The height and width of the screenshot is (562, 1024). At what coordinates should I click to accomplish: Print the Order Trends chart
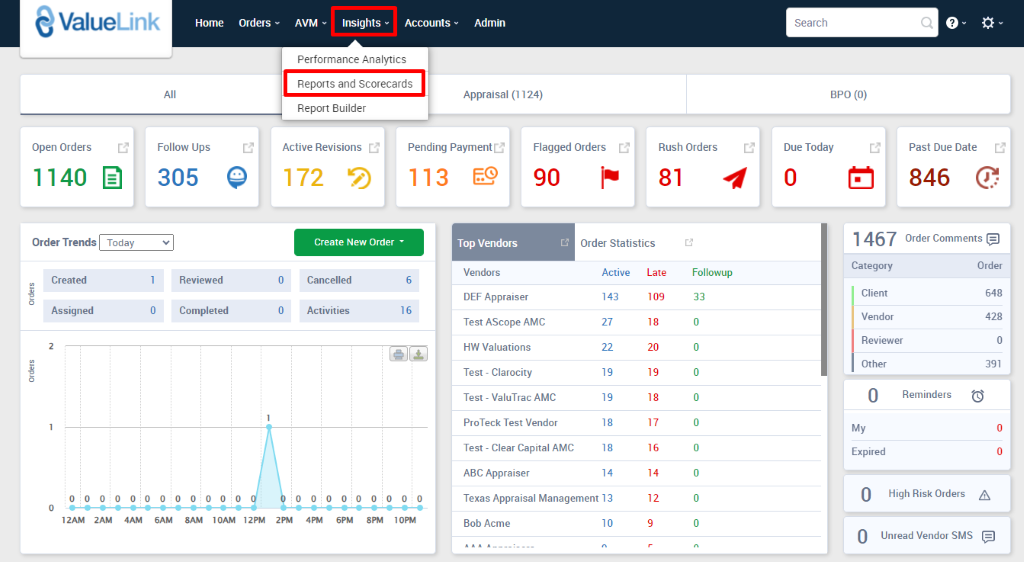[x=398, y=354]
